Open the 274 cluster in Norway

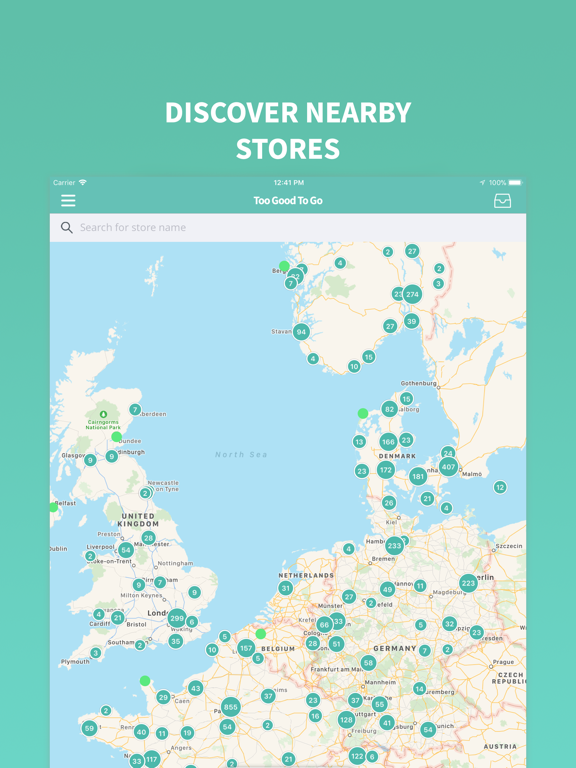[x=412, y=294]
